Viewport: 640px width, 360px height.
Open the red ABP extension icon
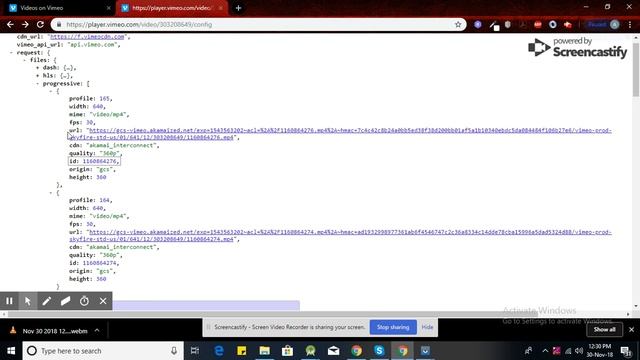(x=538, y=24)
